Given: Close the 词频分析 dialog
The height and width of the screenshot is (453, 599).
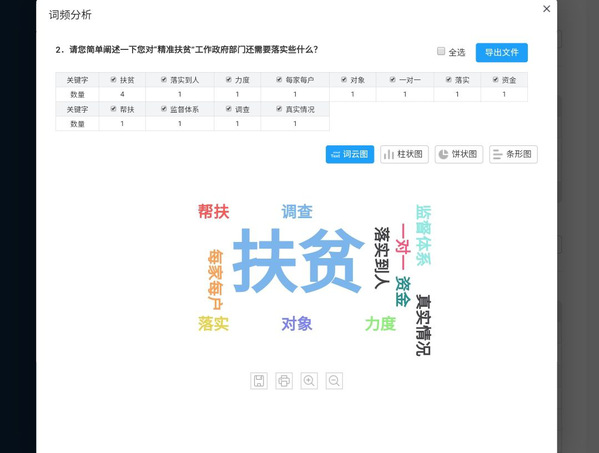Looking at the screenshot, I should 547,9.
